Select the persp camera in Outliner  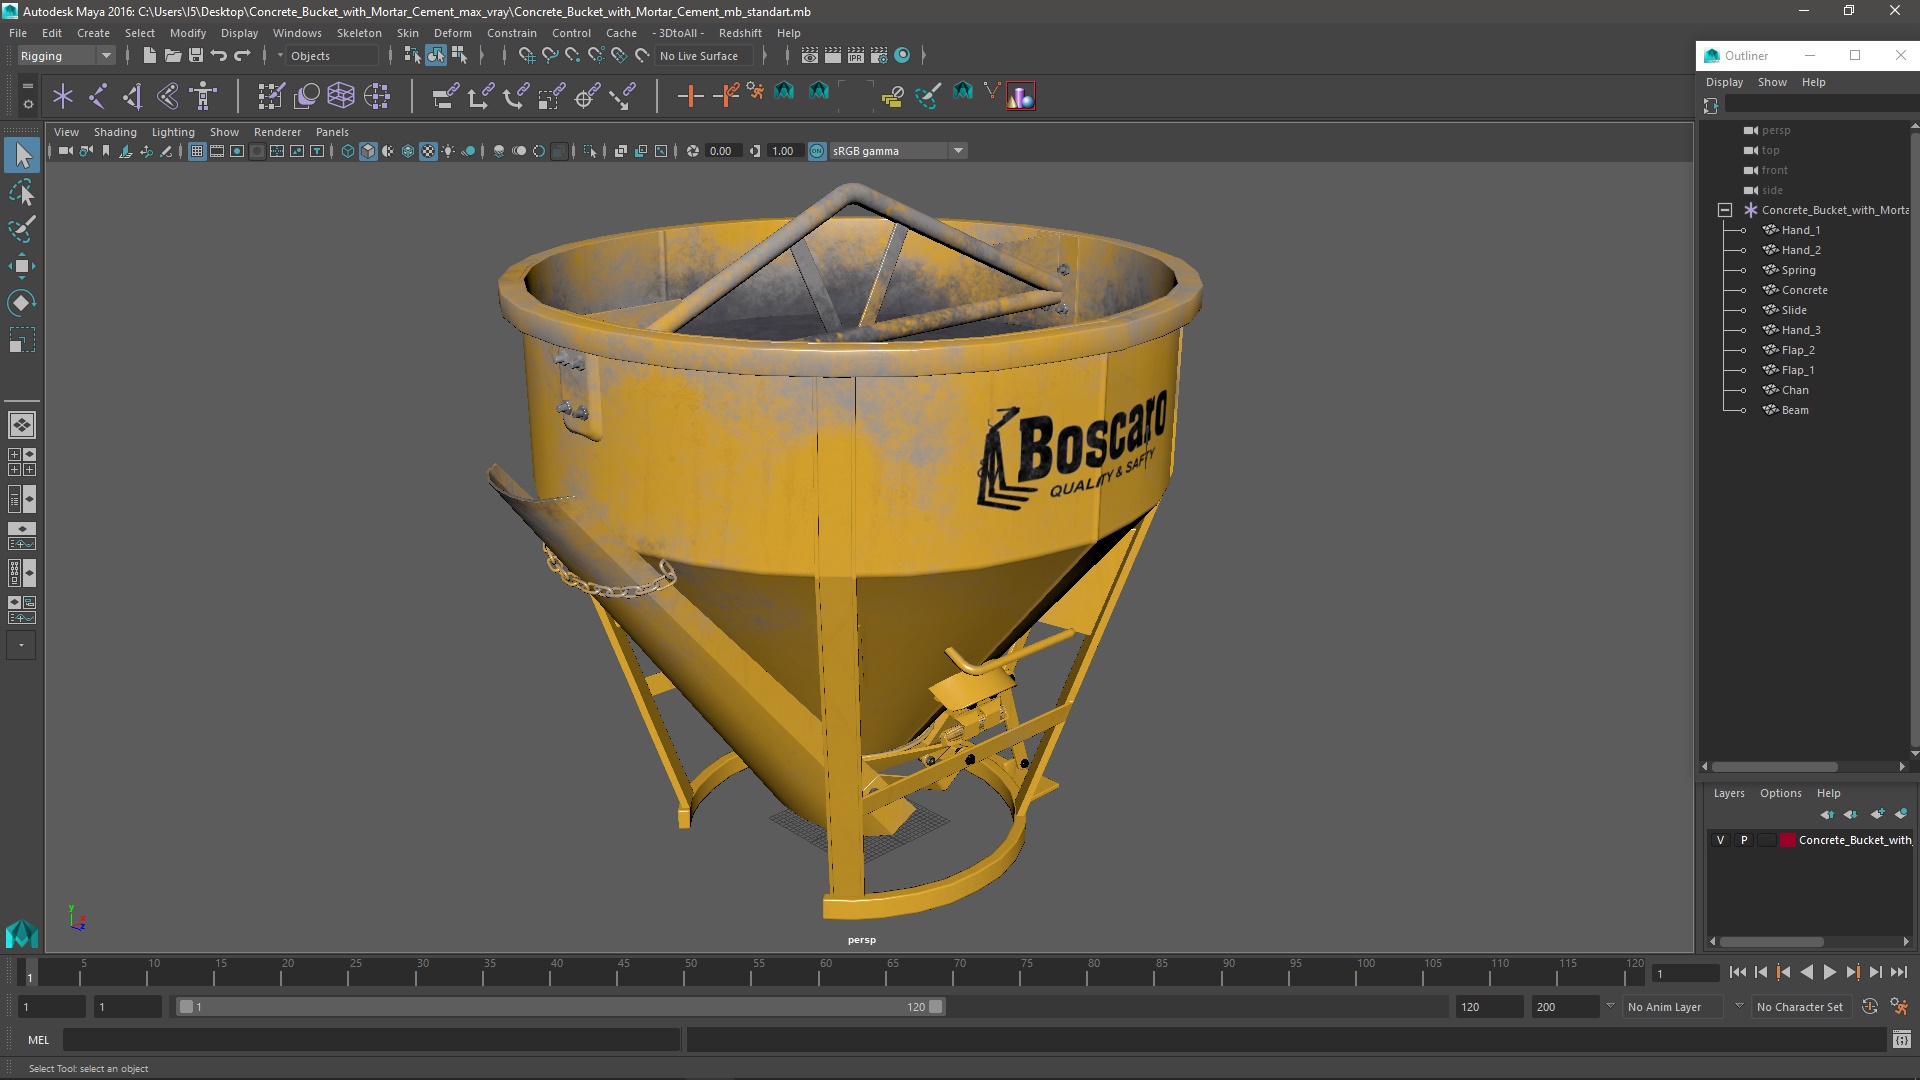1776,130
